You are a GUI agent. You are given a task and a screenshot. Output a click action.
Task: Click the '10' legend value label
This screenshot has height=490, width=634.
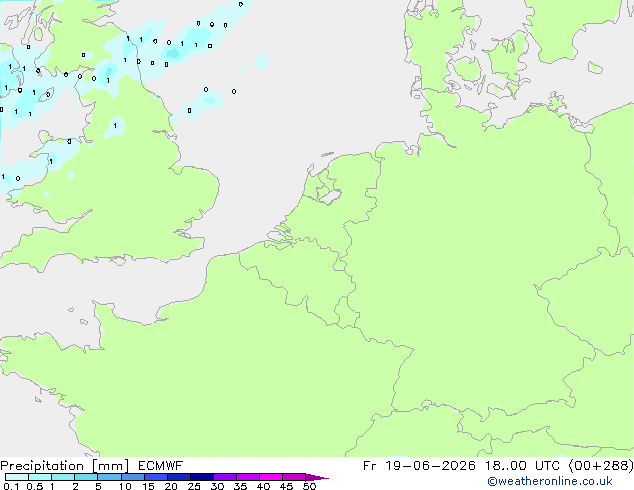[125, 486]
